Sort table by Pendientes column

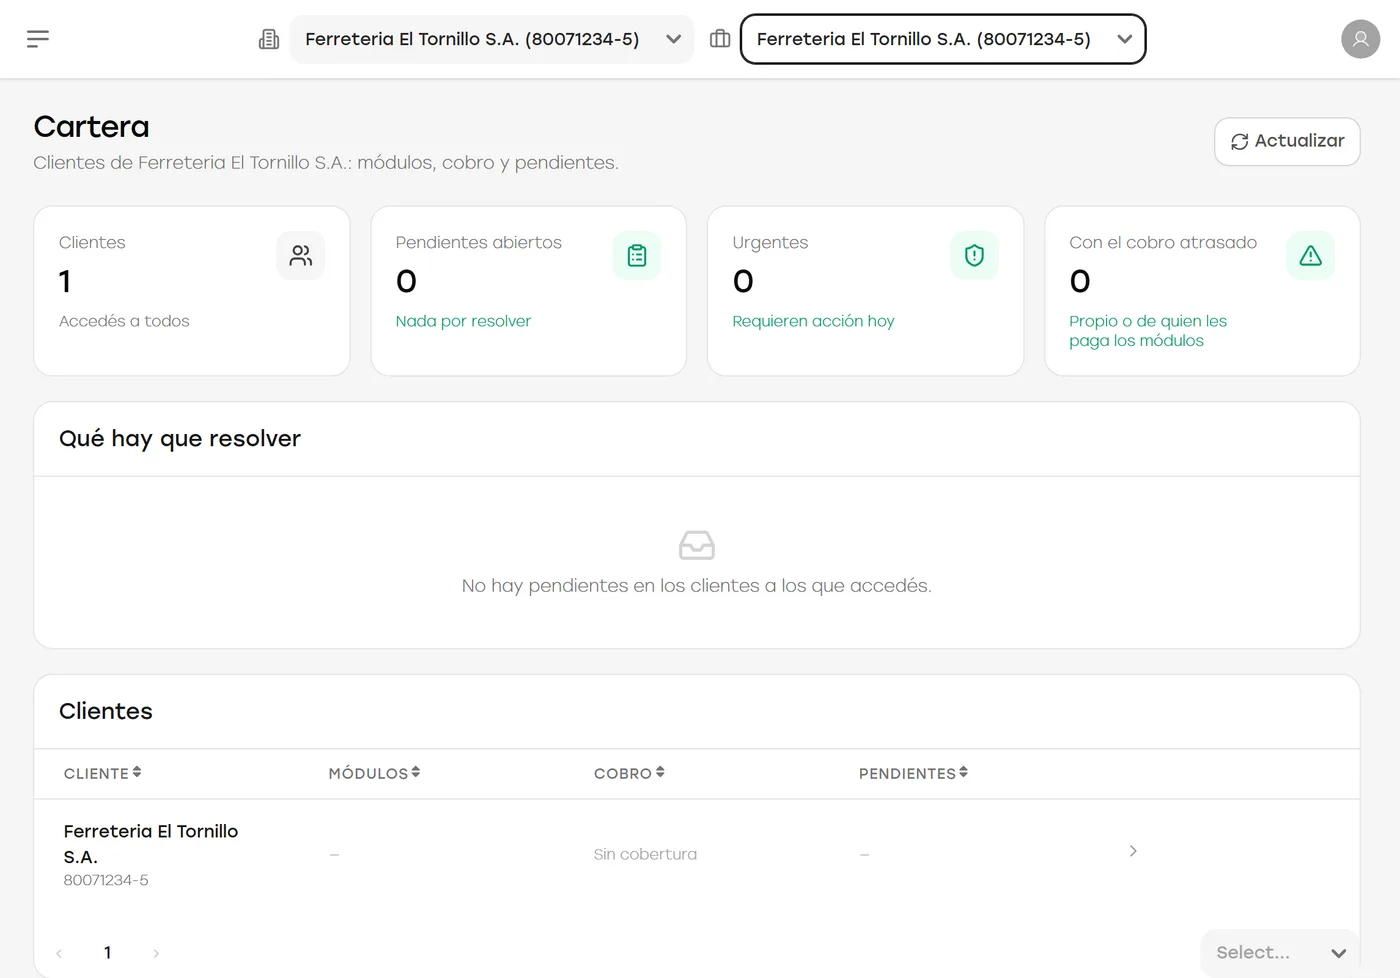coord(913,773)
